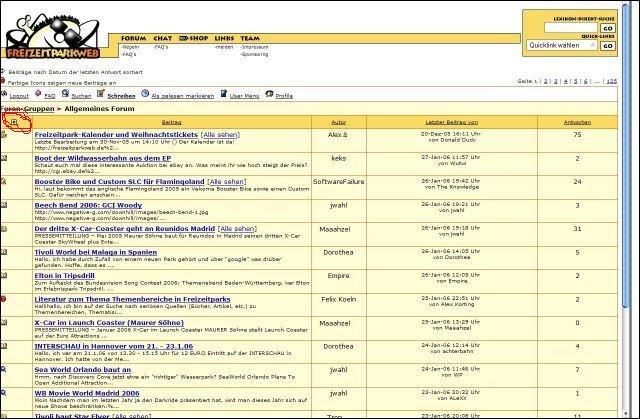Open the TEAM menu
Image resolution: width=640 pixels, height=419 pixels.
click(250, 38)
